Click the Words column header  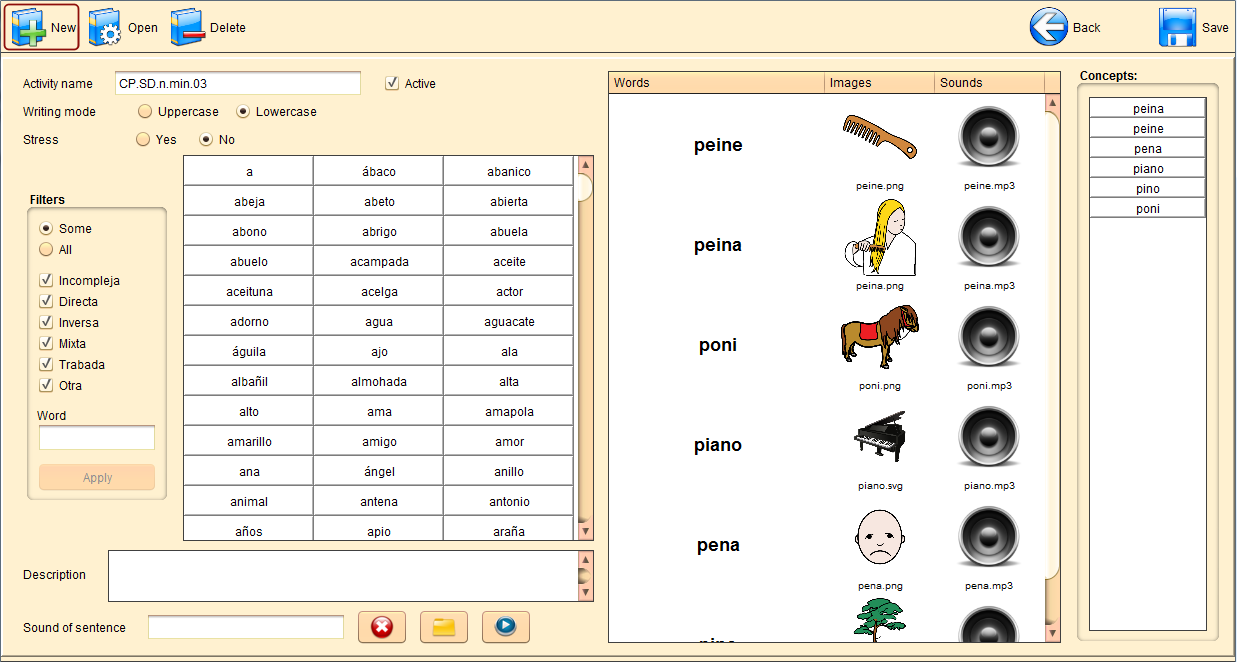[x=716, y=83]
